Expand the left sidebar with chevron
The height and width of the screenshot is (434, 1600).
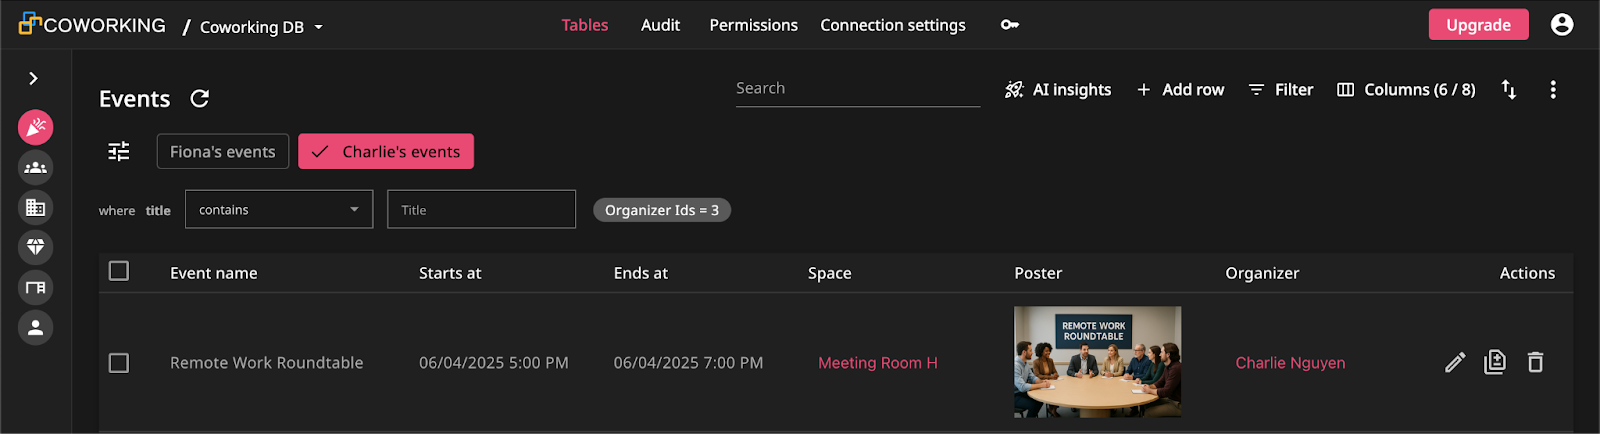point(34,78)
